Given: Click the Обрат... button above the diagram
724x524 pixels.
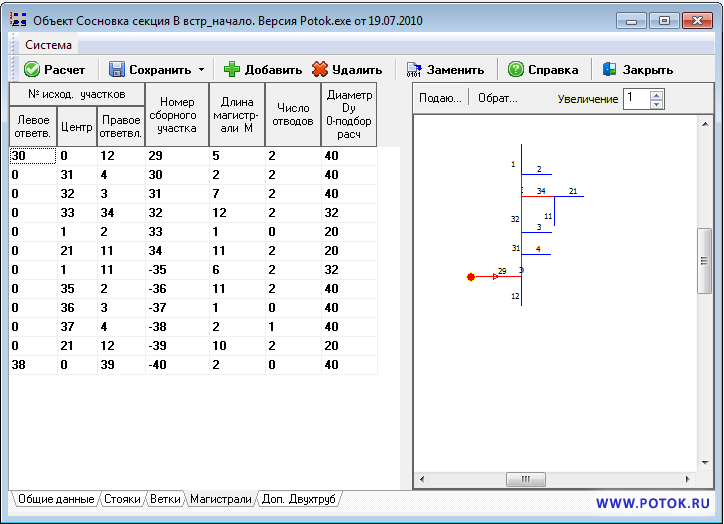Looking at the screenshot, I should (x=497, y=98).
